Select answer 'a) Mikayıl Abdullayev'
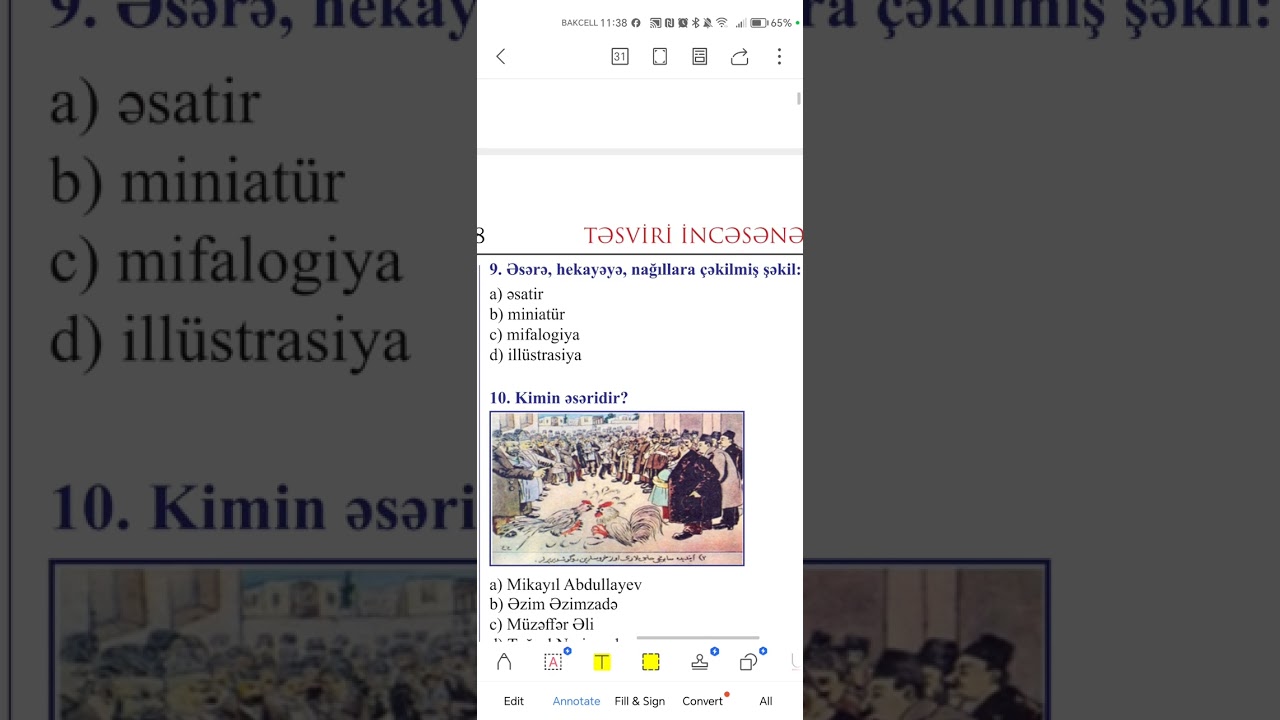This screenshot has width=1280, height=720. coord(566,585)
